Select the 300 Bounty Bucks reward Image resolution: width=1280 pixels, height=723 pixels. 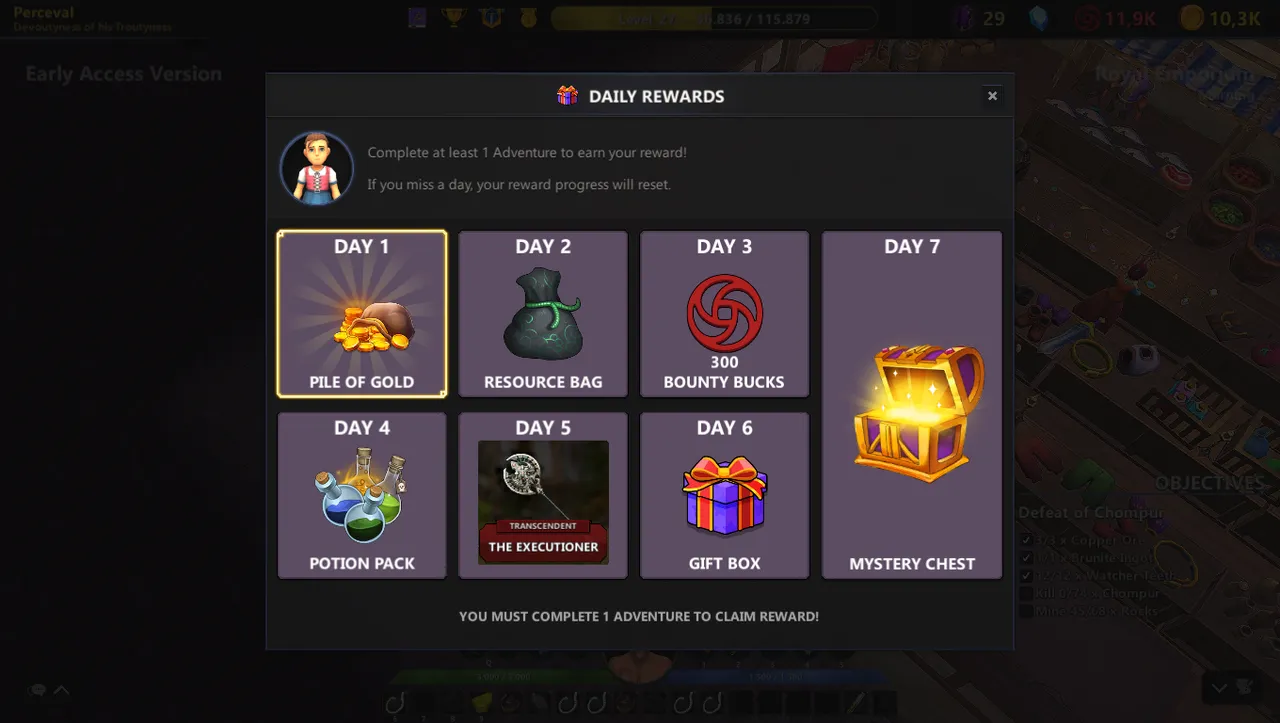(x=724, y=314)
